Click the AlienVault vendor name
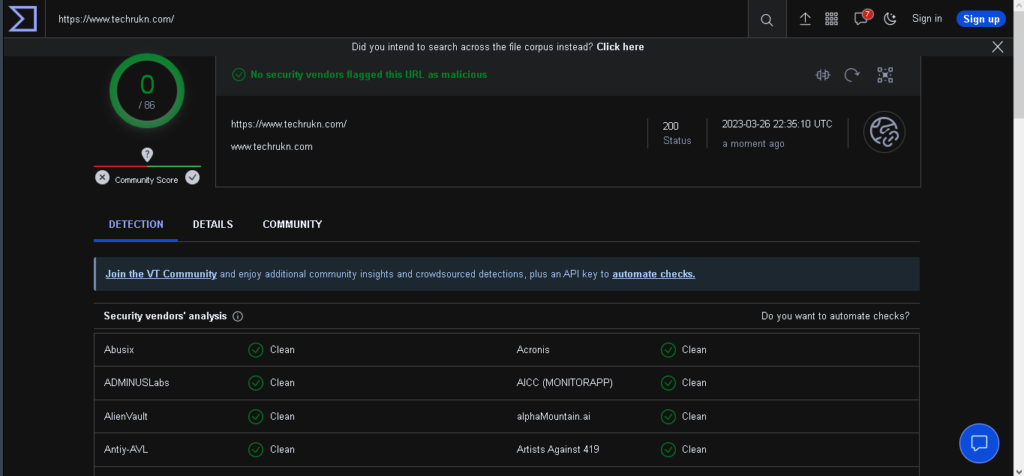 click(125, 417)
